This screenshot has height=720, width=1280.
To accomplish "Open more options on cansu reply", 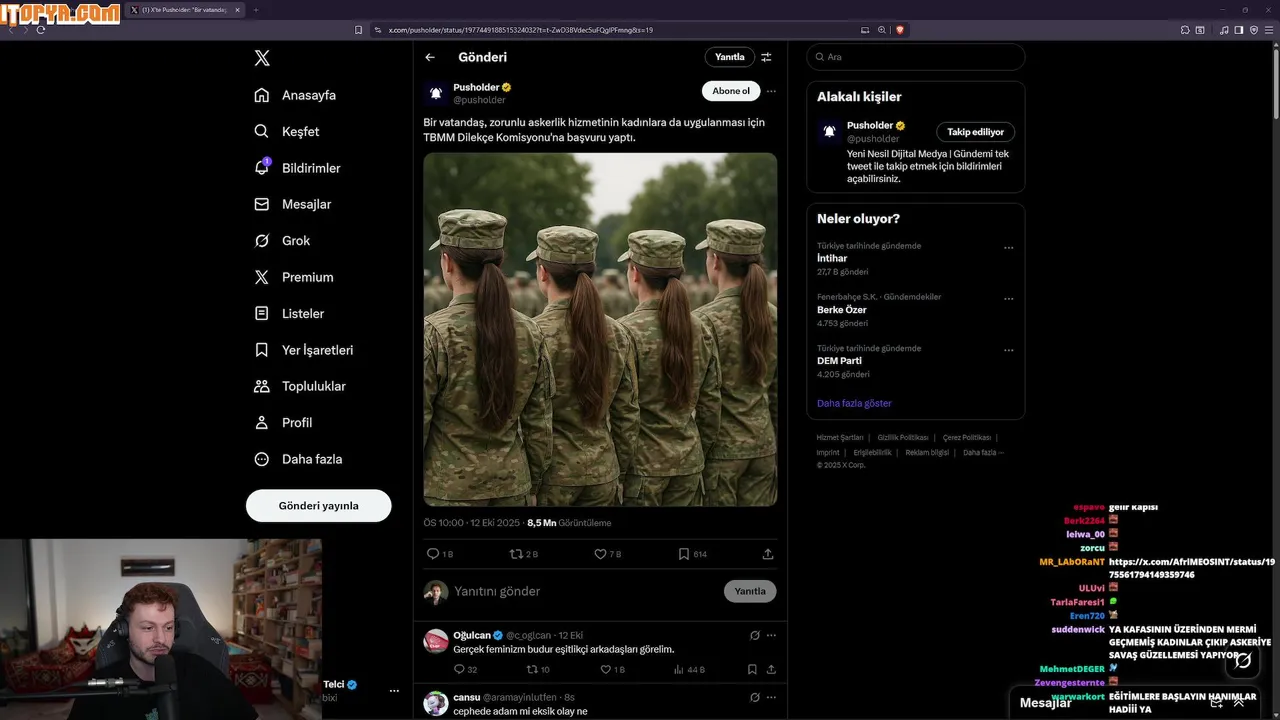I will 771,697.
